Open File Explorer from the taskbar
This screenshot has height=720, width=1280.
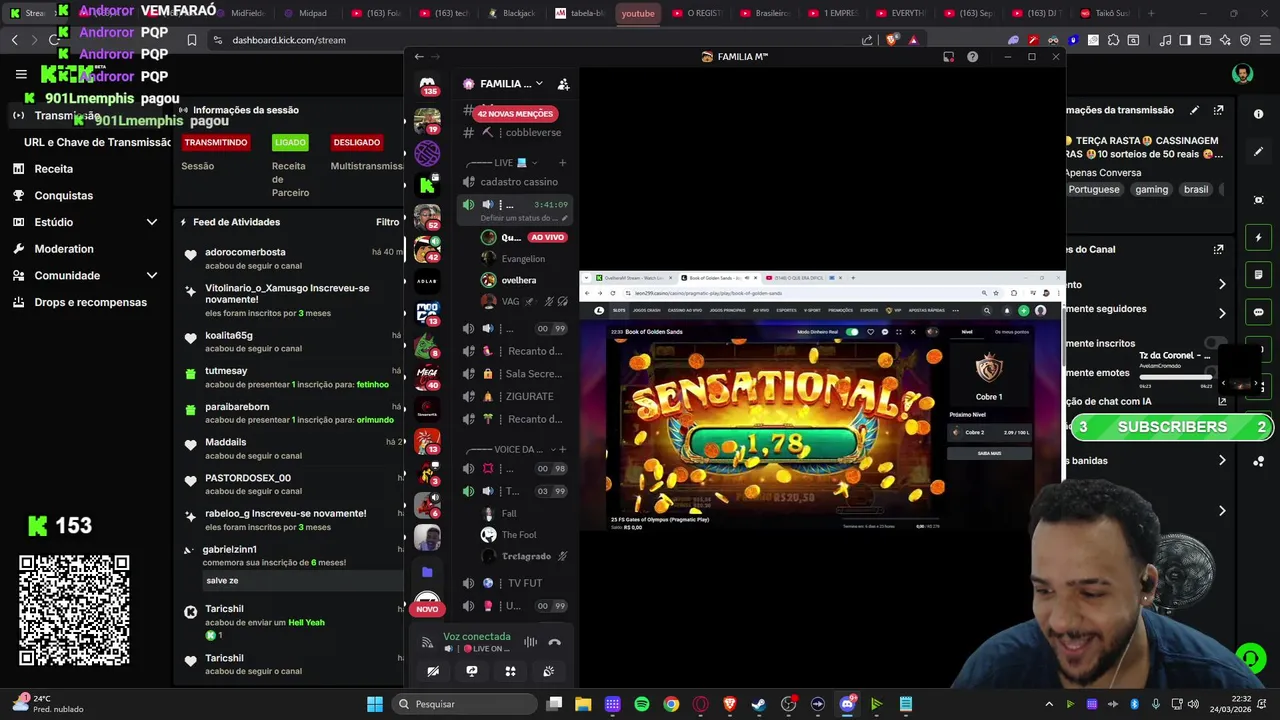583,704
